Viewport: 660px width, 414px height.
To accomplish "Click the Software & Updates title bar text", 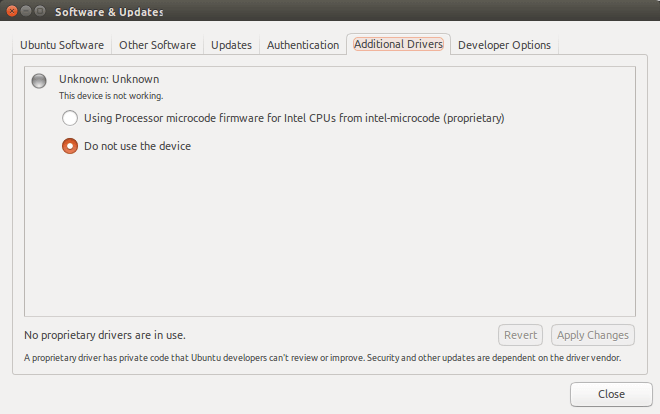I will pos(109,12).
